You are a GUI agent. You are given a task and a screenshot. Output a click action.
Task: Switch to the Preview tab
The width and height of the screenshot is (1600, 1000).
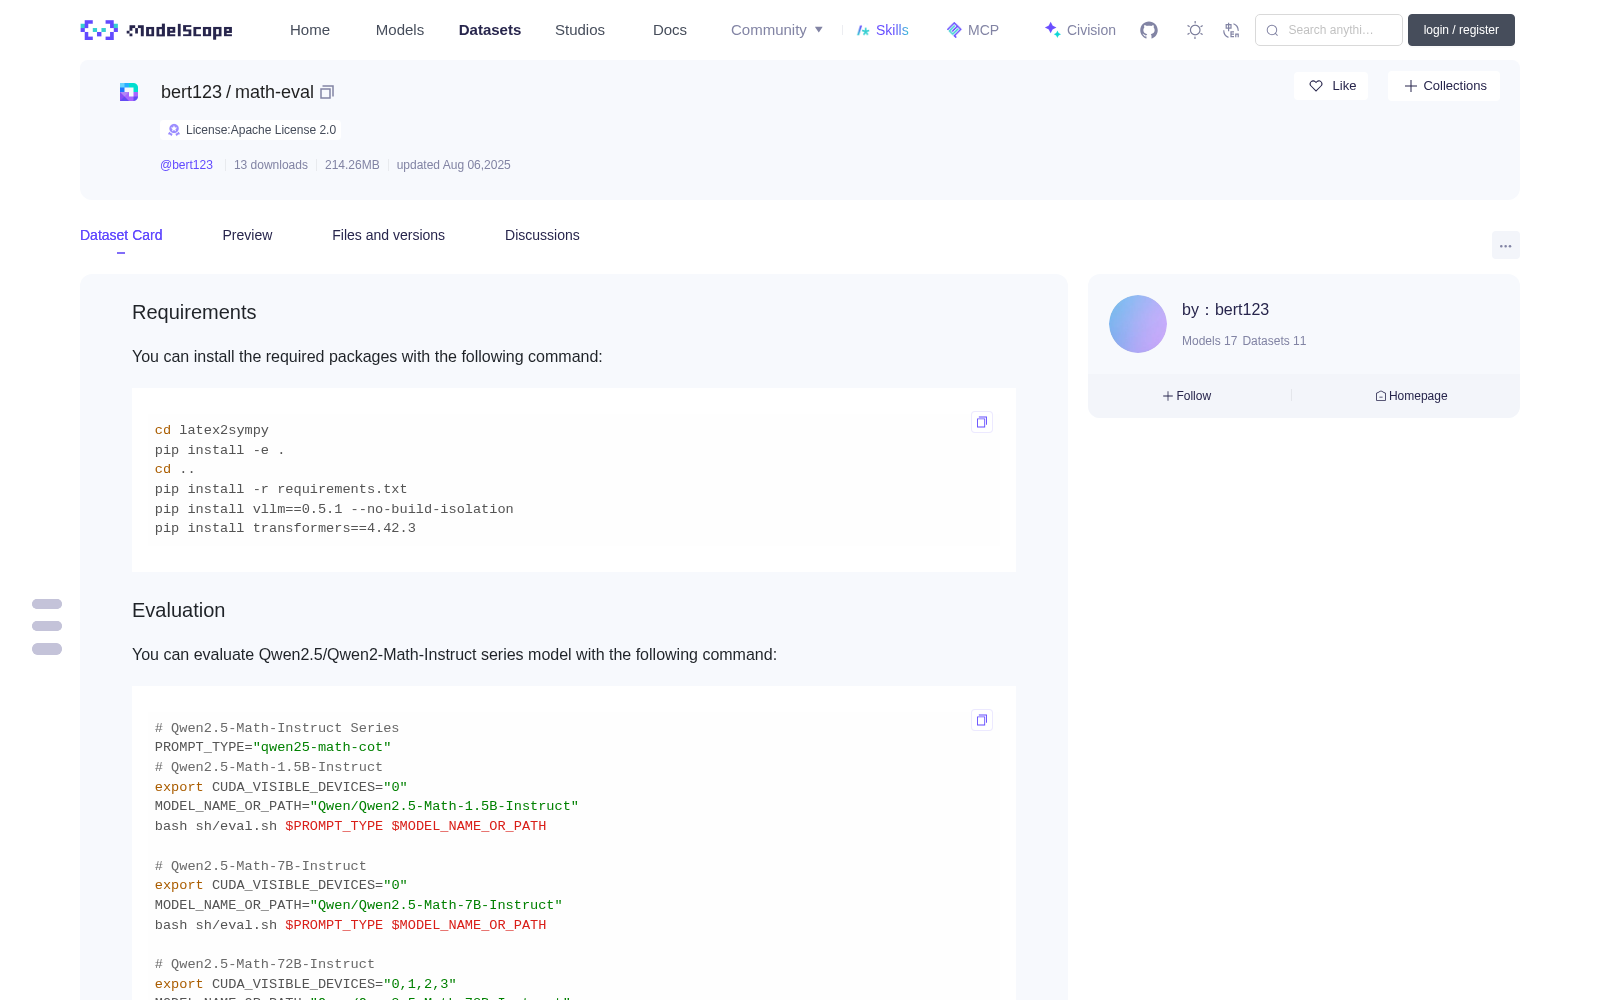click(247, 235)
